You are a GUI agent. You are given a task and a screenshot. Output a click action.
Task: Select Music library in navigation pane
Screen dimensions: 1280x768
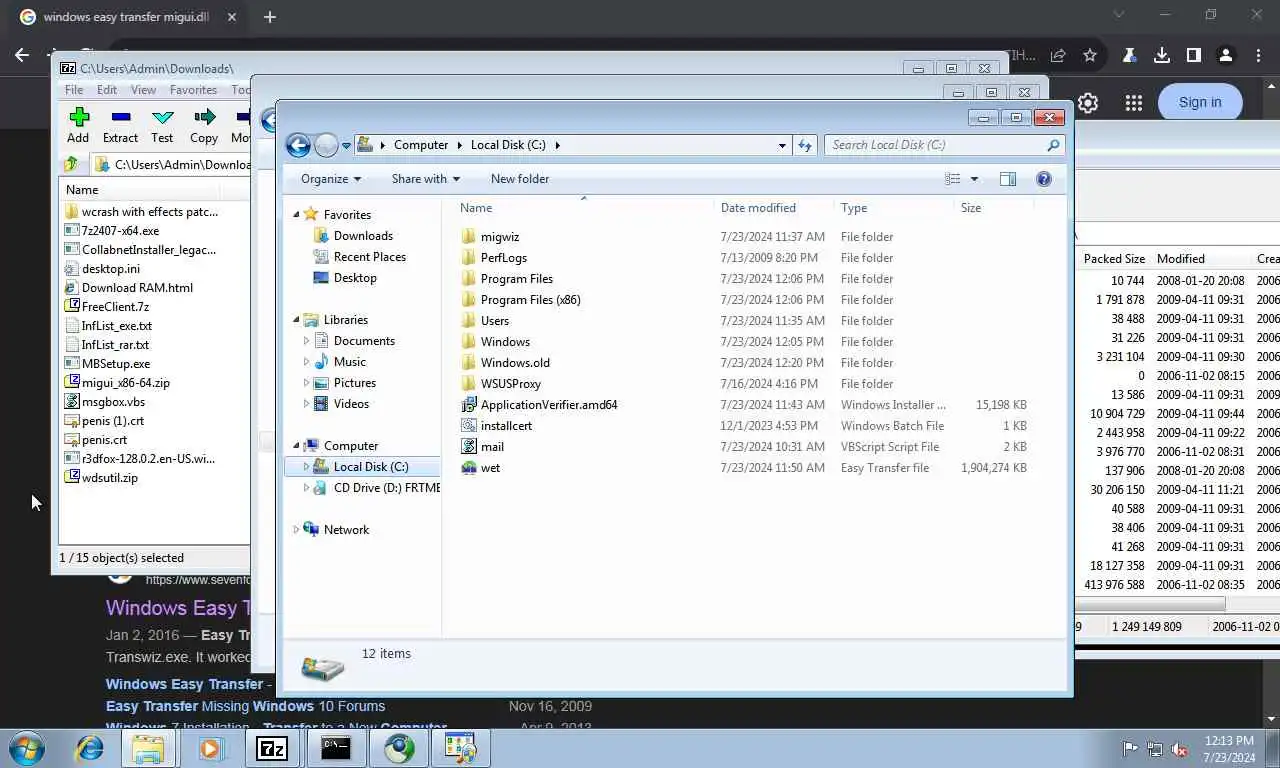coord(350,362)
